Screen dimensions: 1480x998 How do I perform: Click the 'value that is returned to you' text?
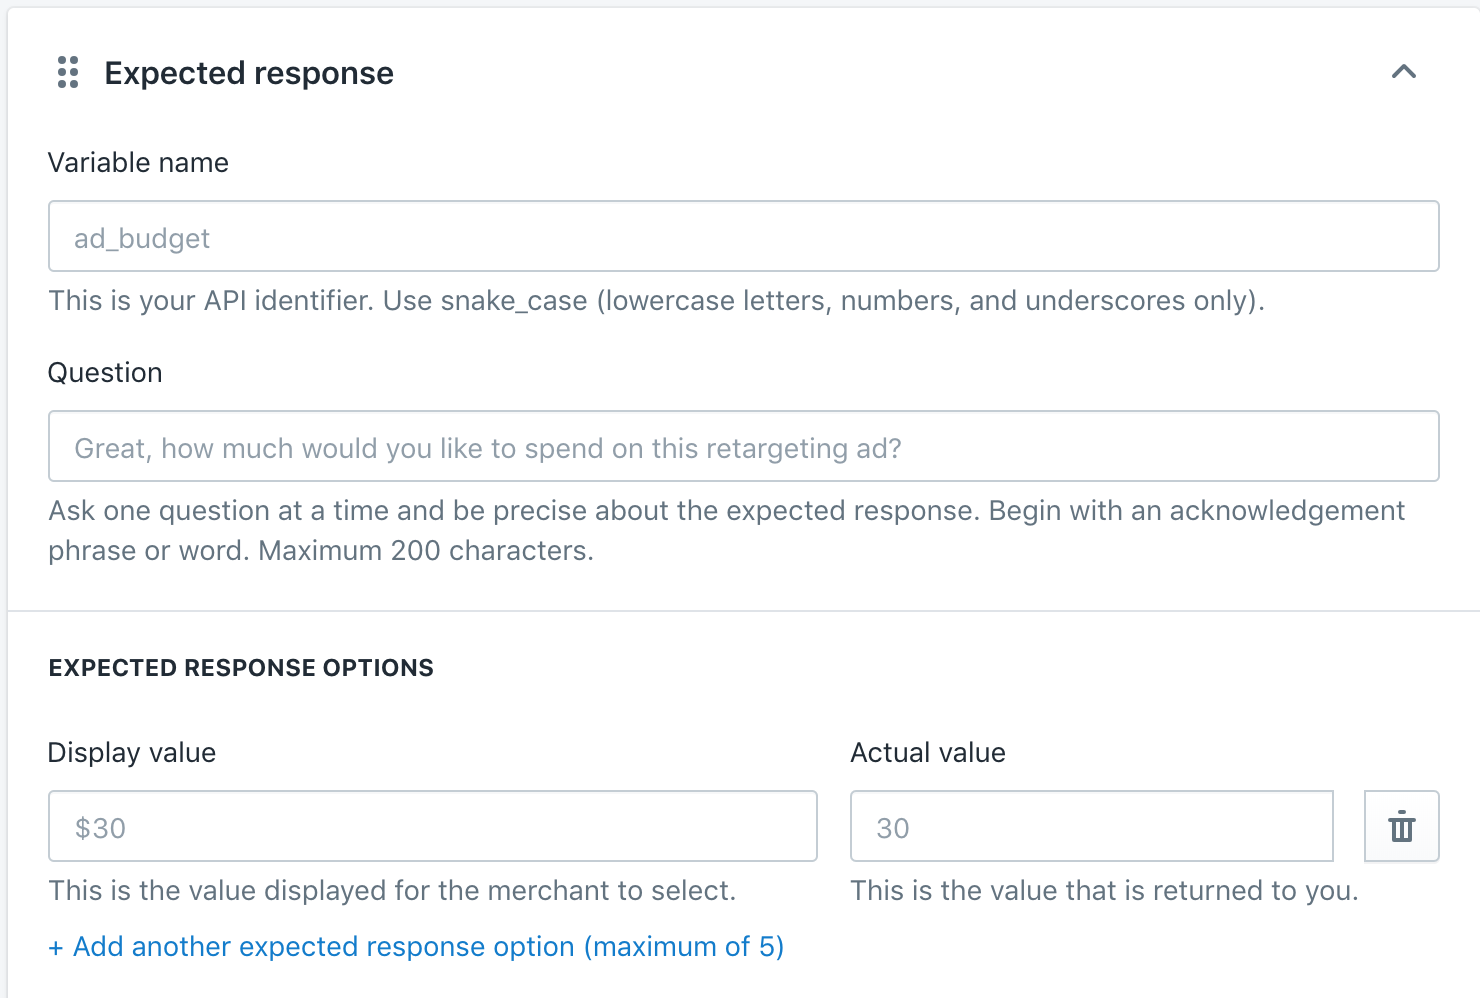pyautogui.click(x=1104, y=891)
